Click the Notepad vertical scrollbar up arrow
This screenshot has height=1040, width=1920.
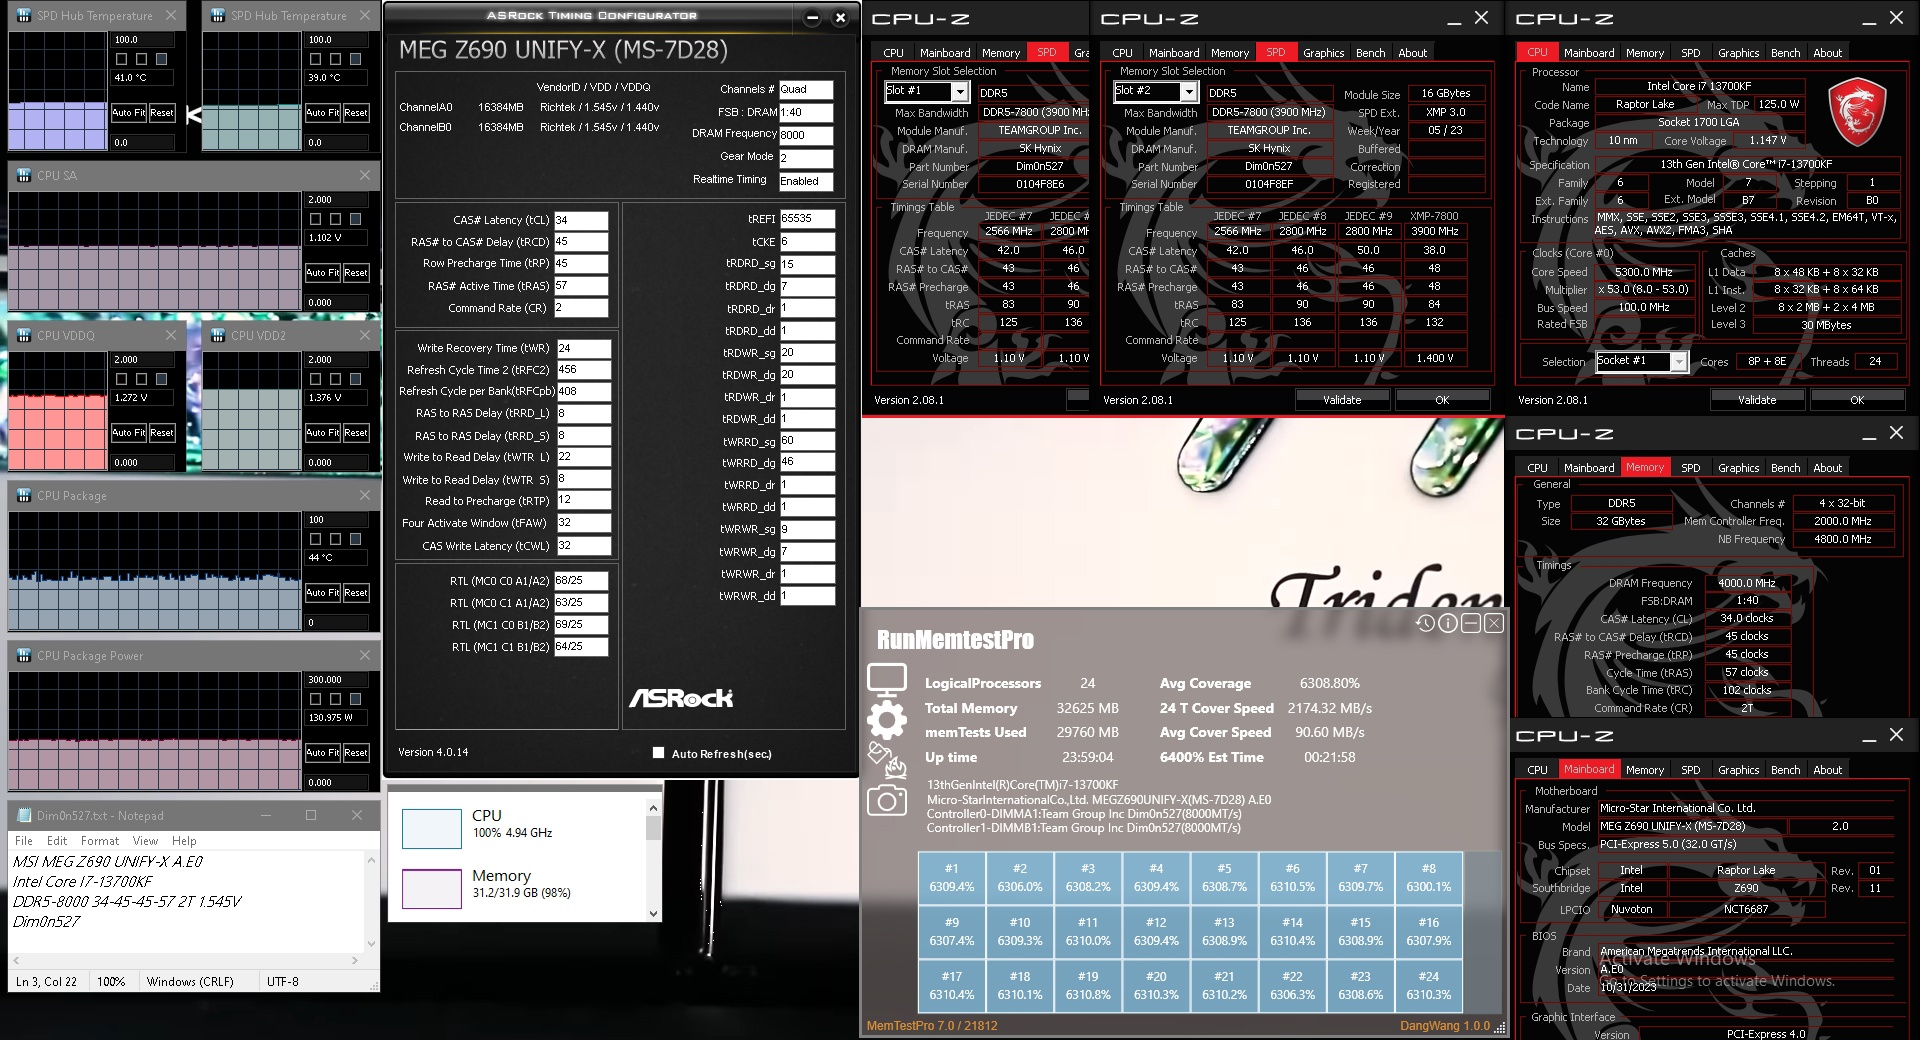tap(371, 860)
